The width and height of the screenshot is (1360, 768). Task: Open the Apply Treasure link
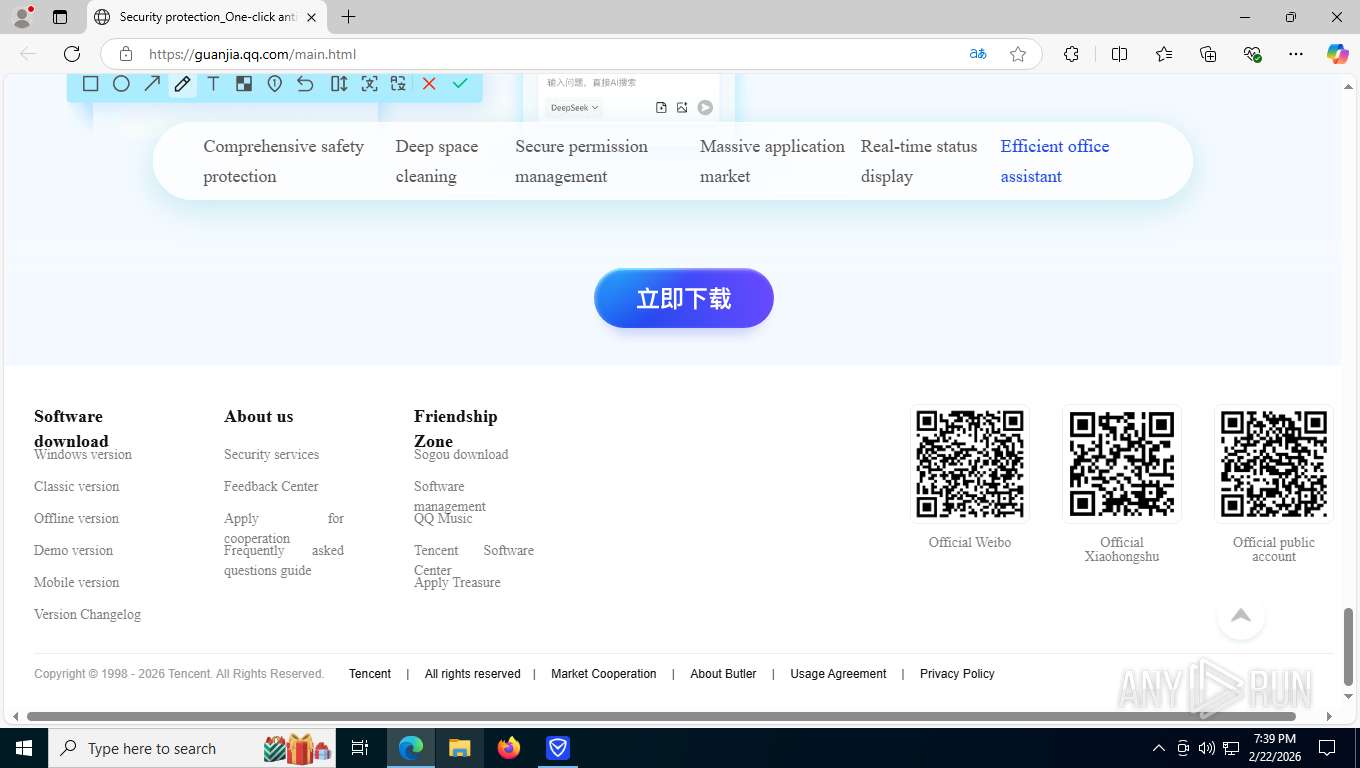coord(457,582)
